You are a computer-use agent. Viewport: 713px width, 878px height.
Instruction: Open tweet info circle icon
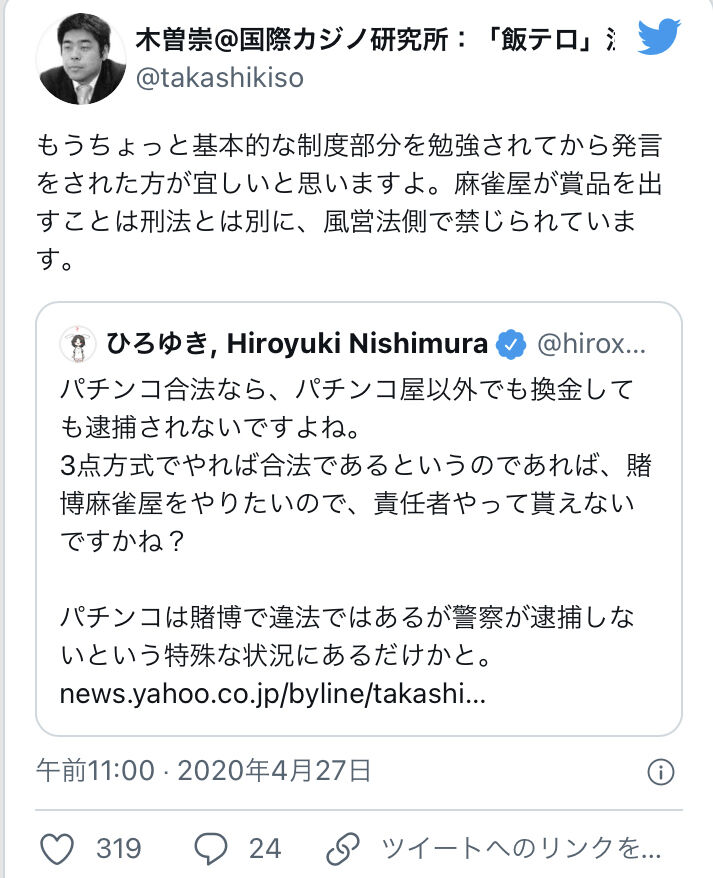click(x=661, y=772)
